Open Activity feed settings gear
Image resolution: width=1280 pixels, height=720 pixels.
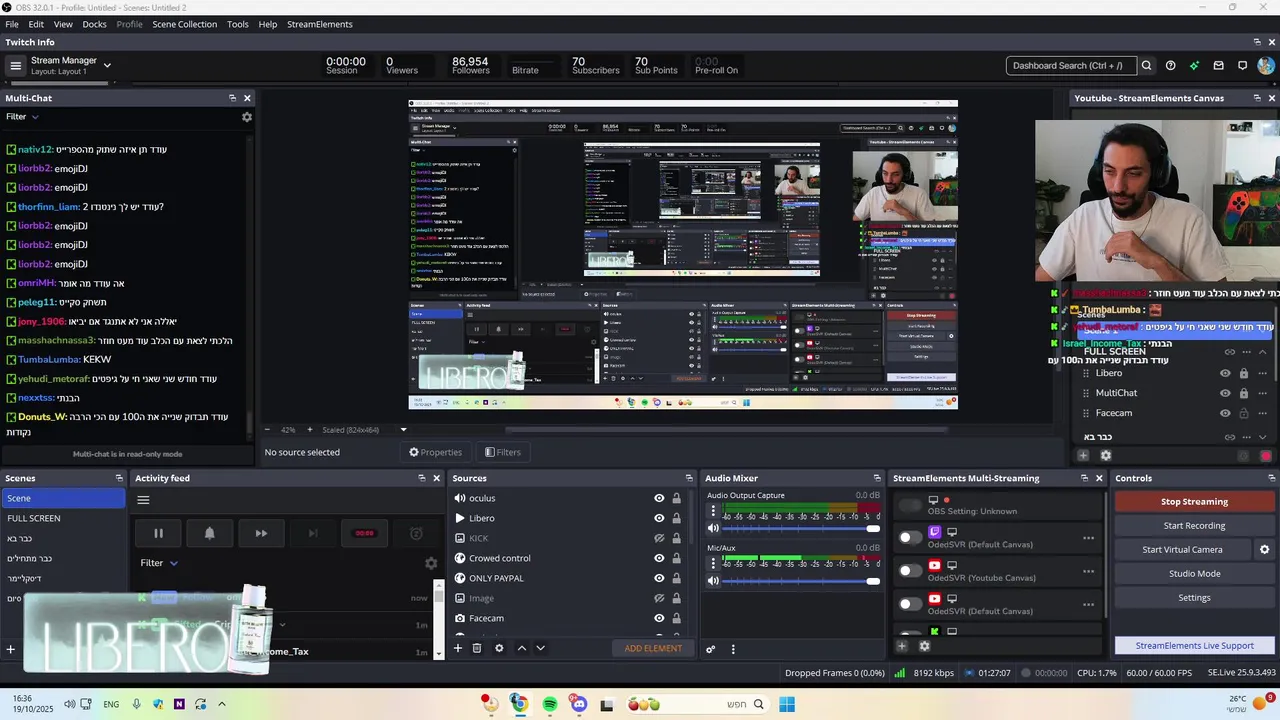431,563
